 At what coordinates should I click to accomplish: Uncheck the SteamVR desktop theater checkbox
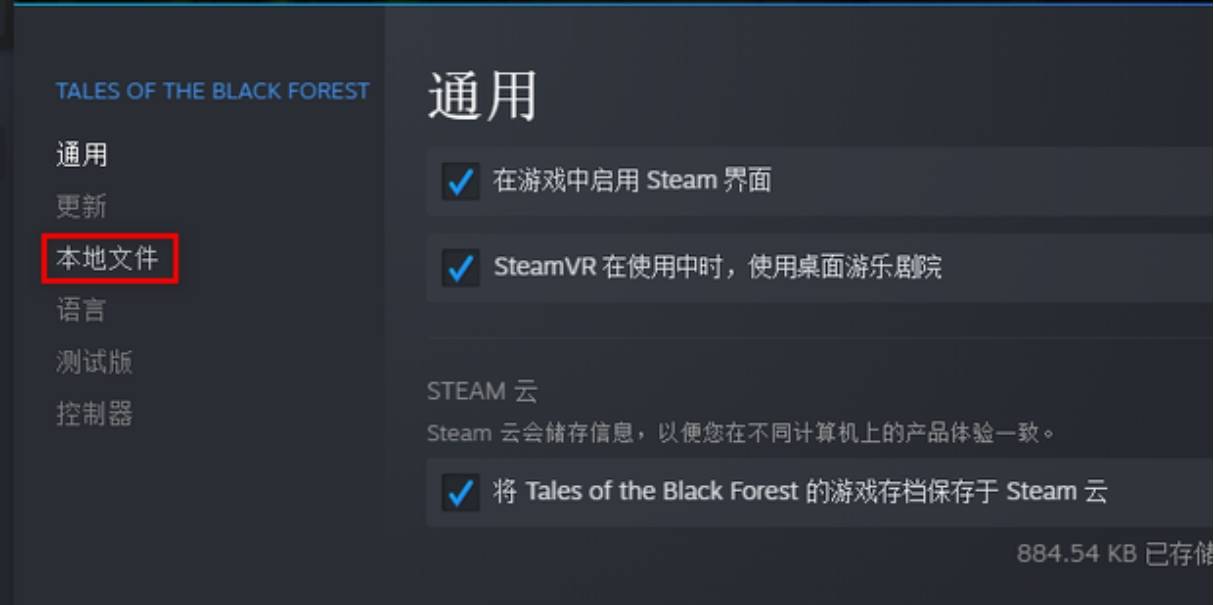tap(460, 268)
